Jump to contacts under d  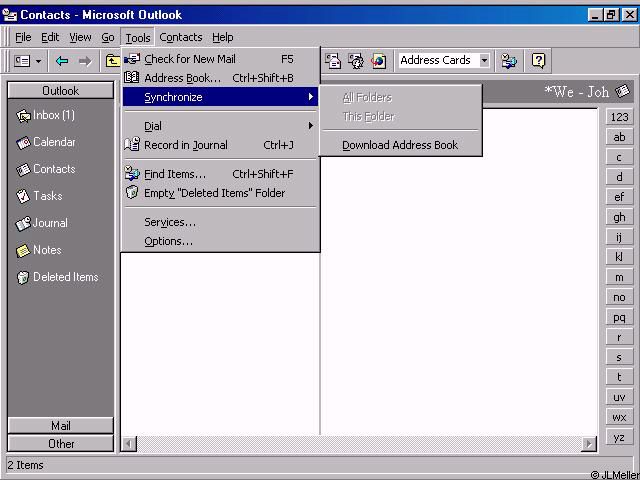tap(619, 177)
